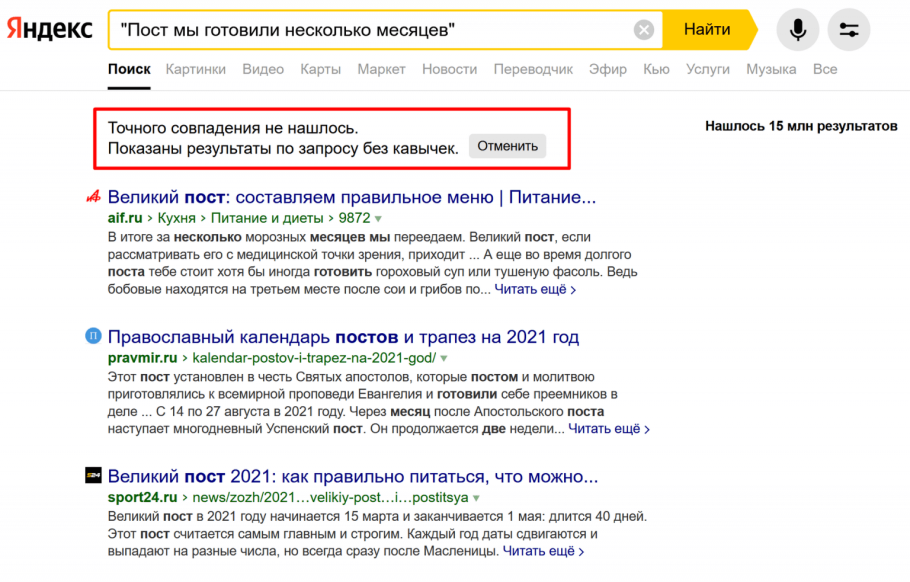The height and width of the screenshot is (582, 910).
Task: Click the pravmir.ru site favicon
Action: pyautogui.click(x=92, y=336)
